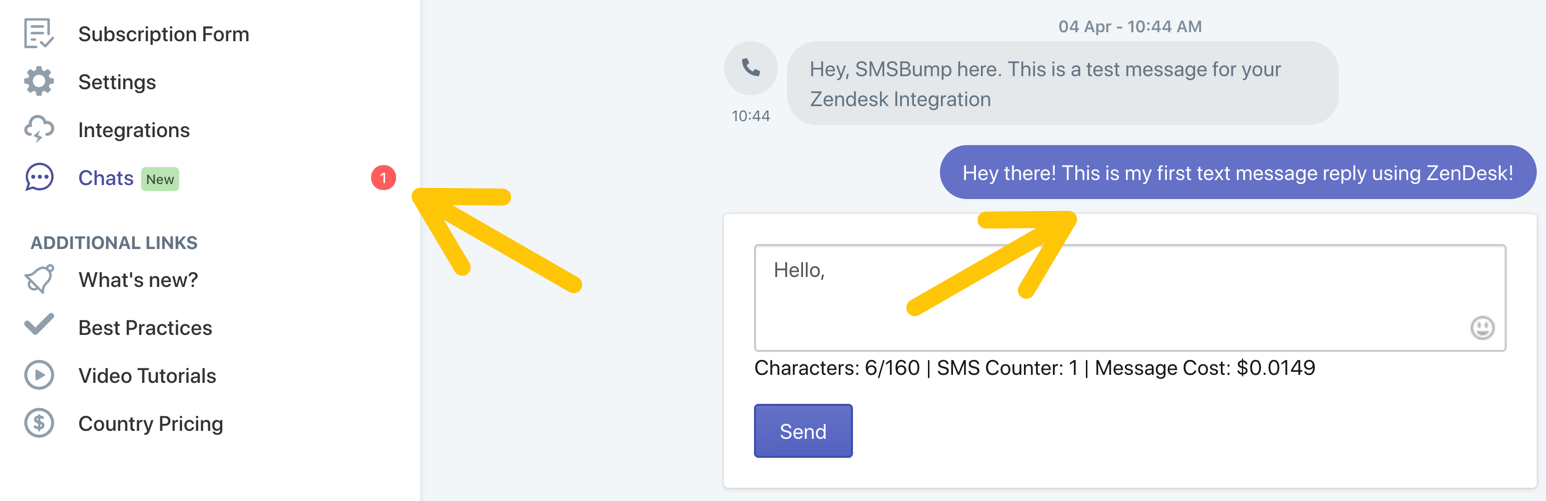Open the Settings gear icon

[39, 81]
